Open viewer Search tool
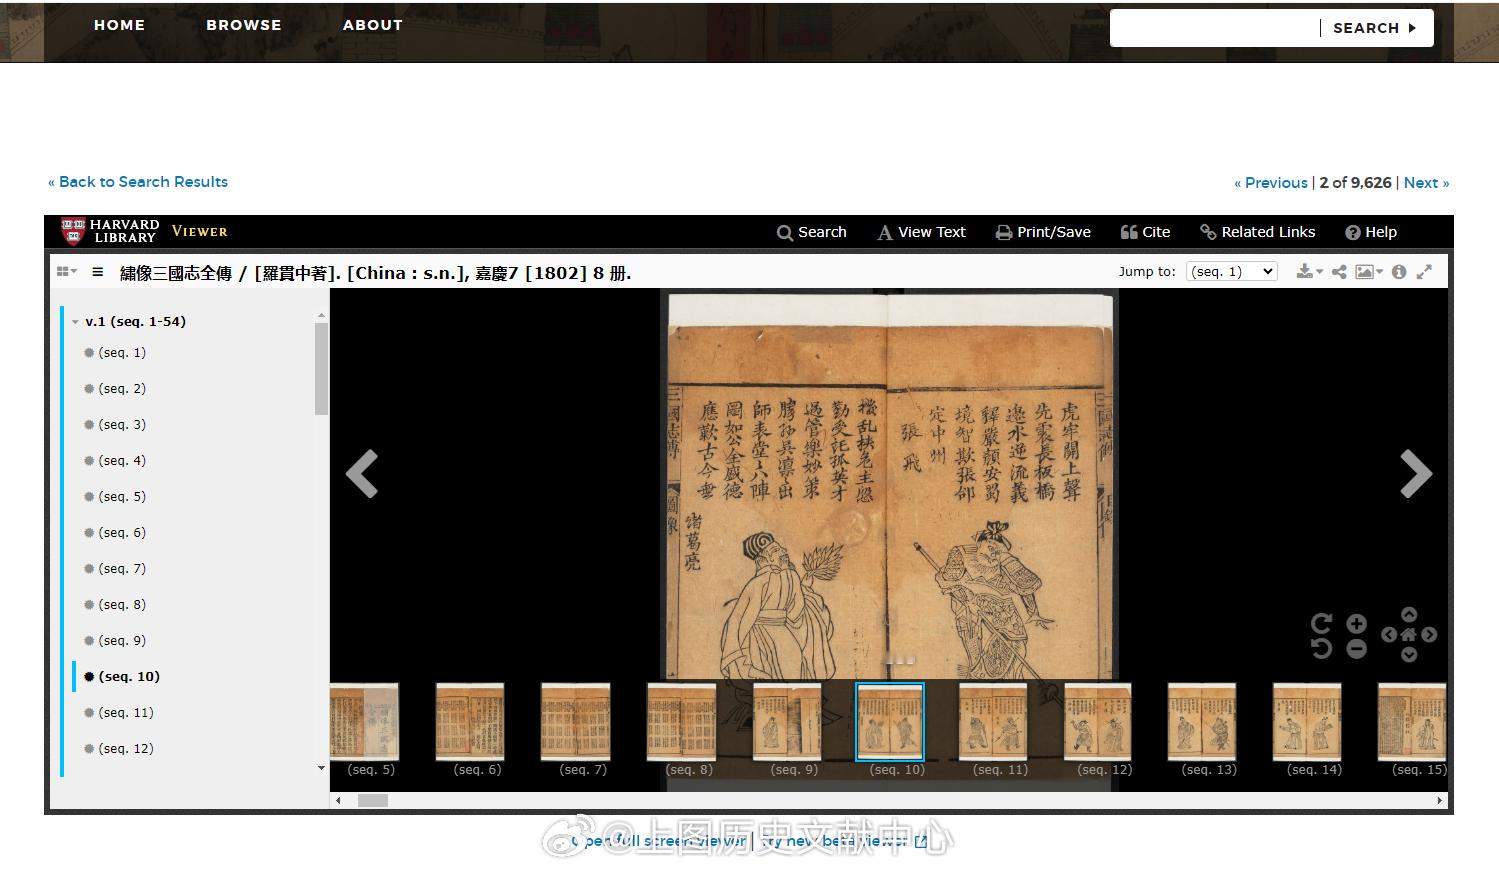The width and height of the screenshot is (1499, 873). point(812,232)
